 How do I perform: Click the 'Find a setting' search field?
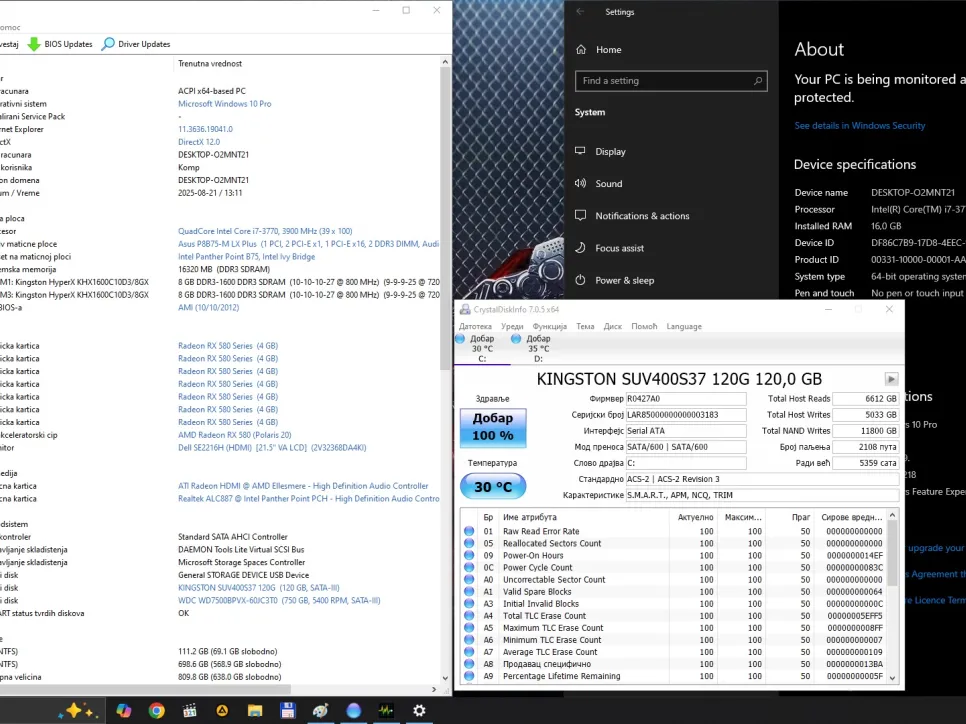(660, 81)
